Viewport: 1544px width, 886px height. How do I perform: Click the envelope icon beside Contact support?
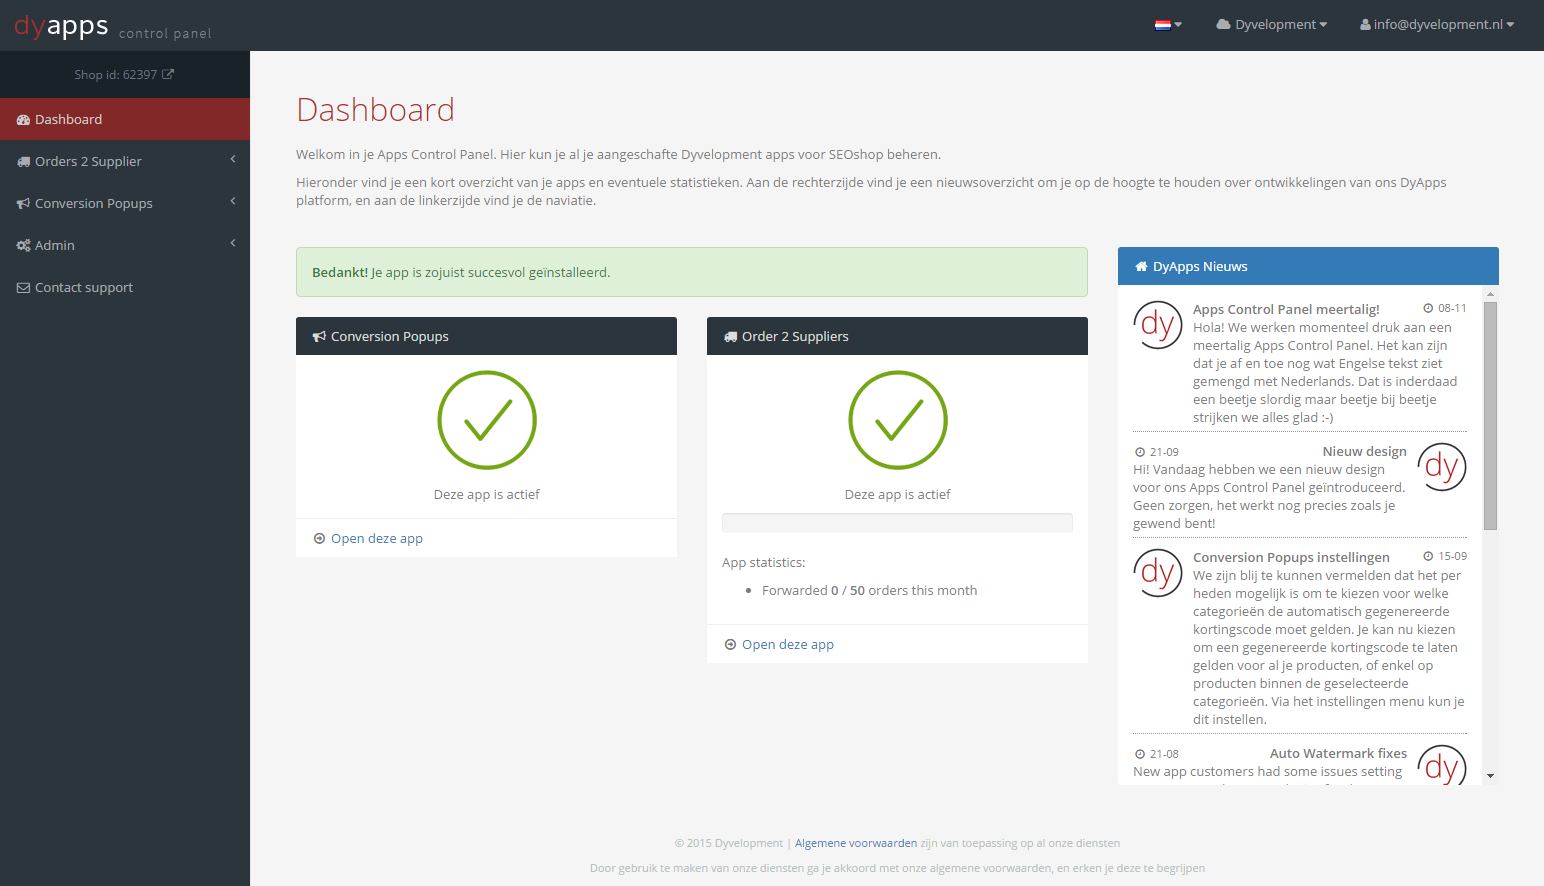[23, 288]
